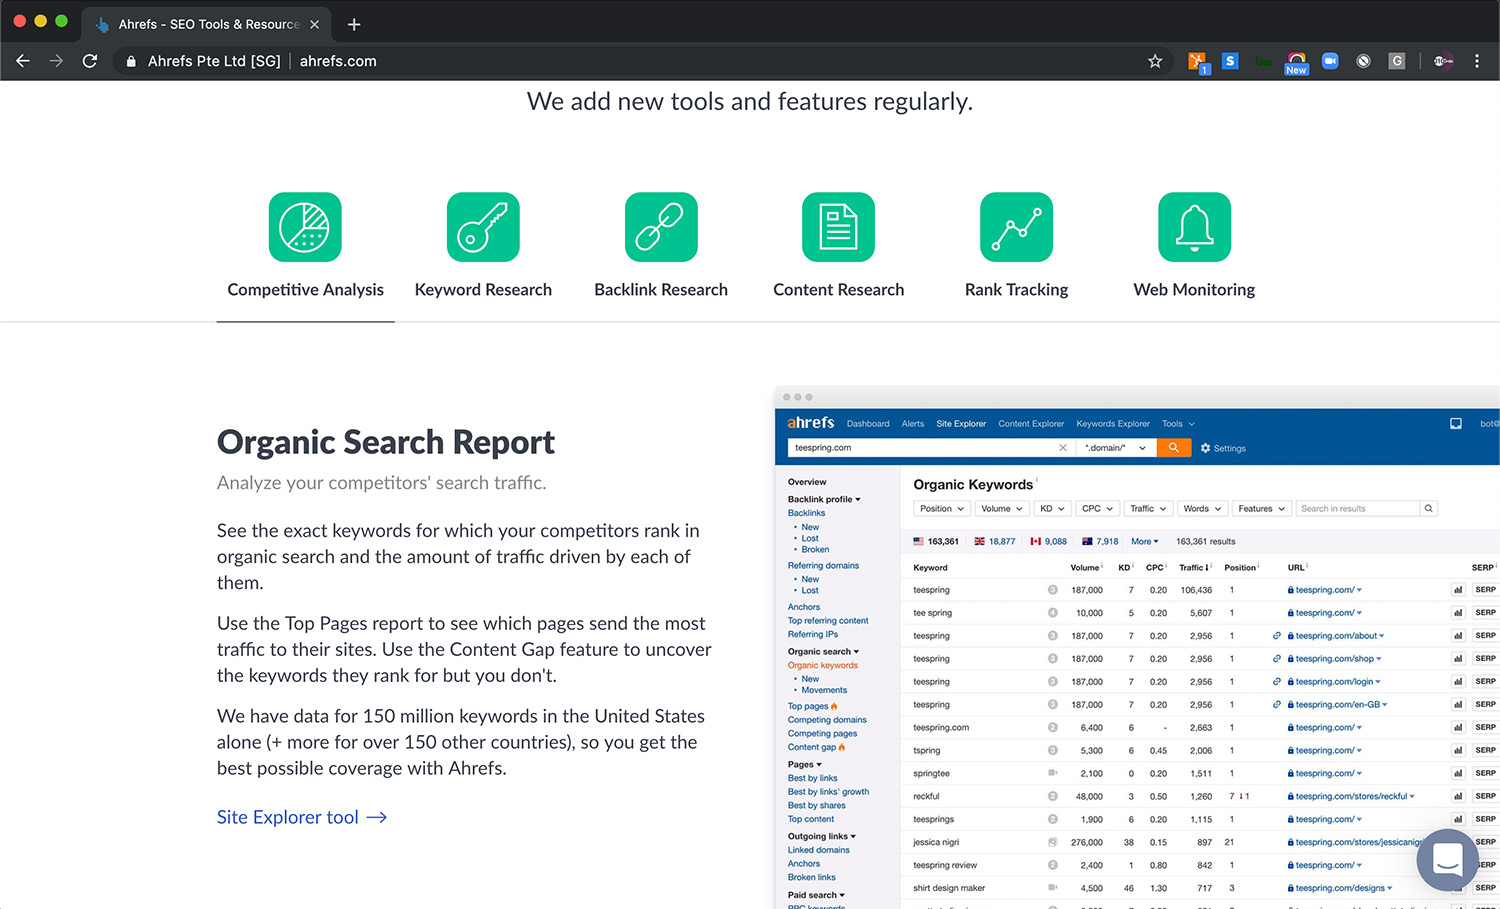Collapse the Organic search sidebar section
The image size is (1500, 909).
pyautogui.click(x=823, y=652)
